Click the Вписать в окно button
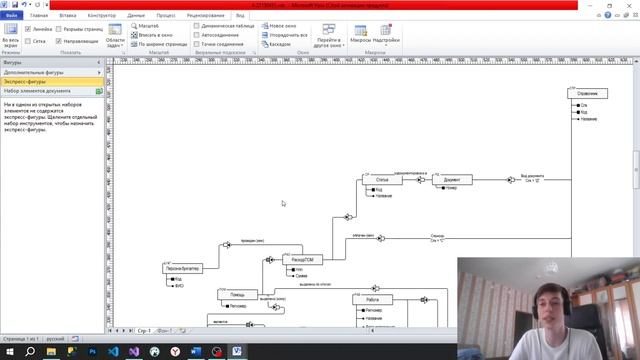 [x=152, y=35]
